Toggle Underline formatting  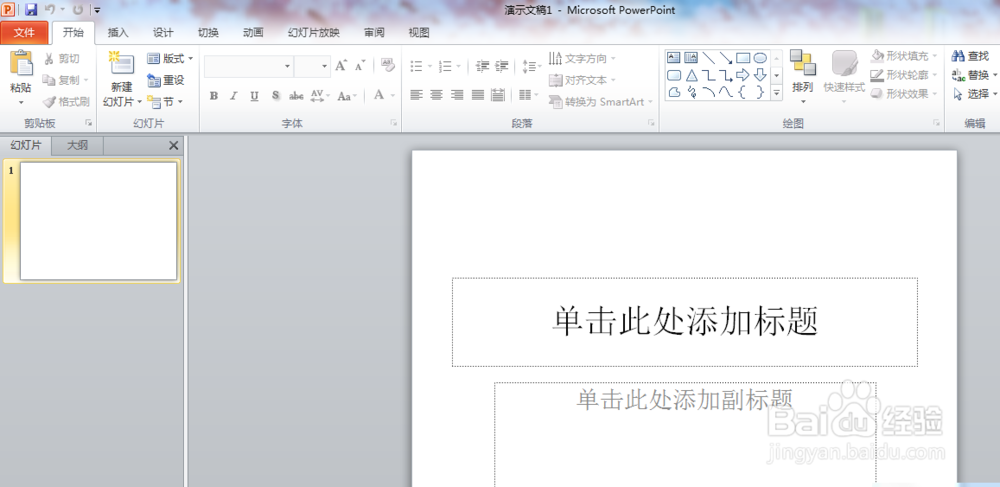tap(254, 96)
